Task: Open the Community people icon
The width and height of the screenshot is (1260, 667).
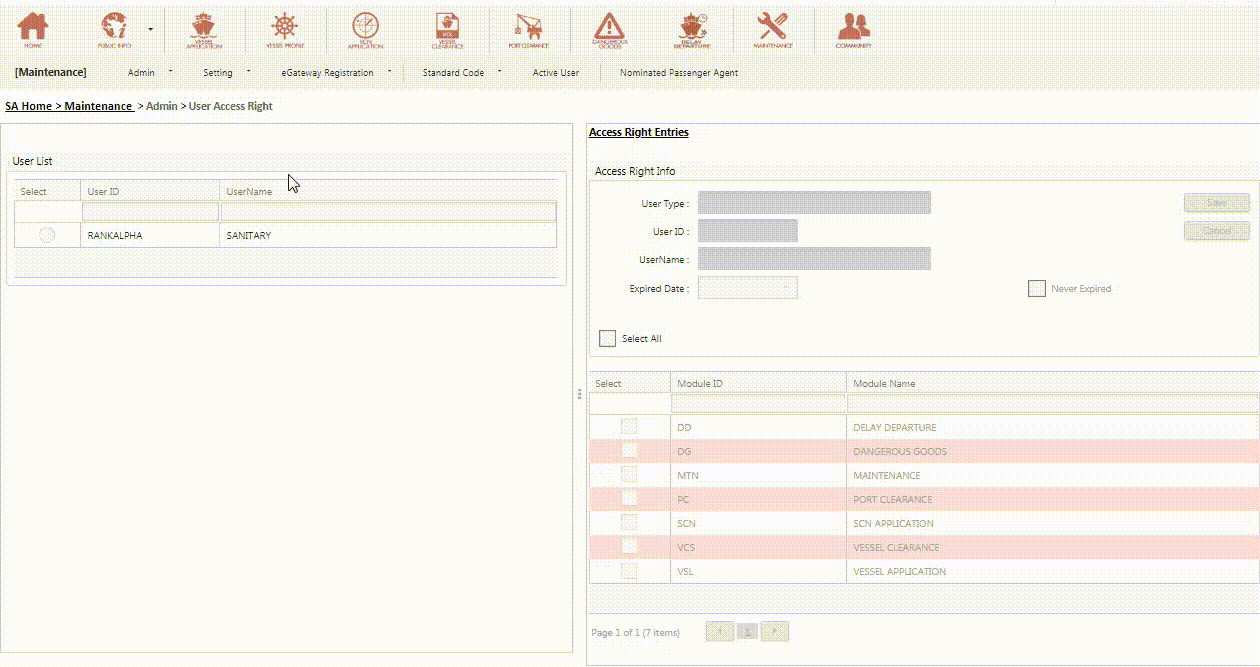Action: click(853, 29)
